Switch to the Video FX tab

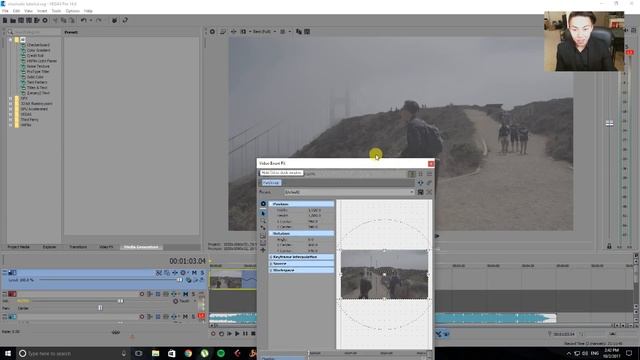106,247
